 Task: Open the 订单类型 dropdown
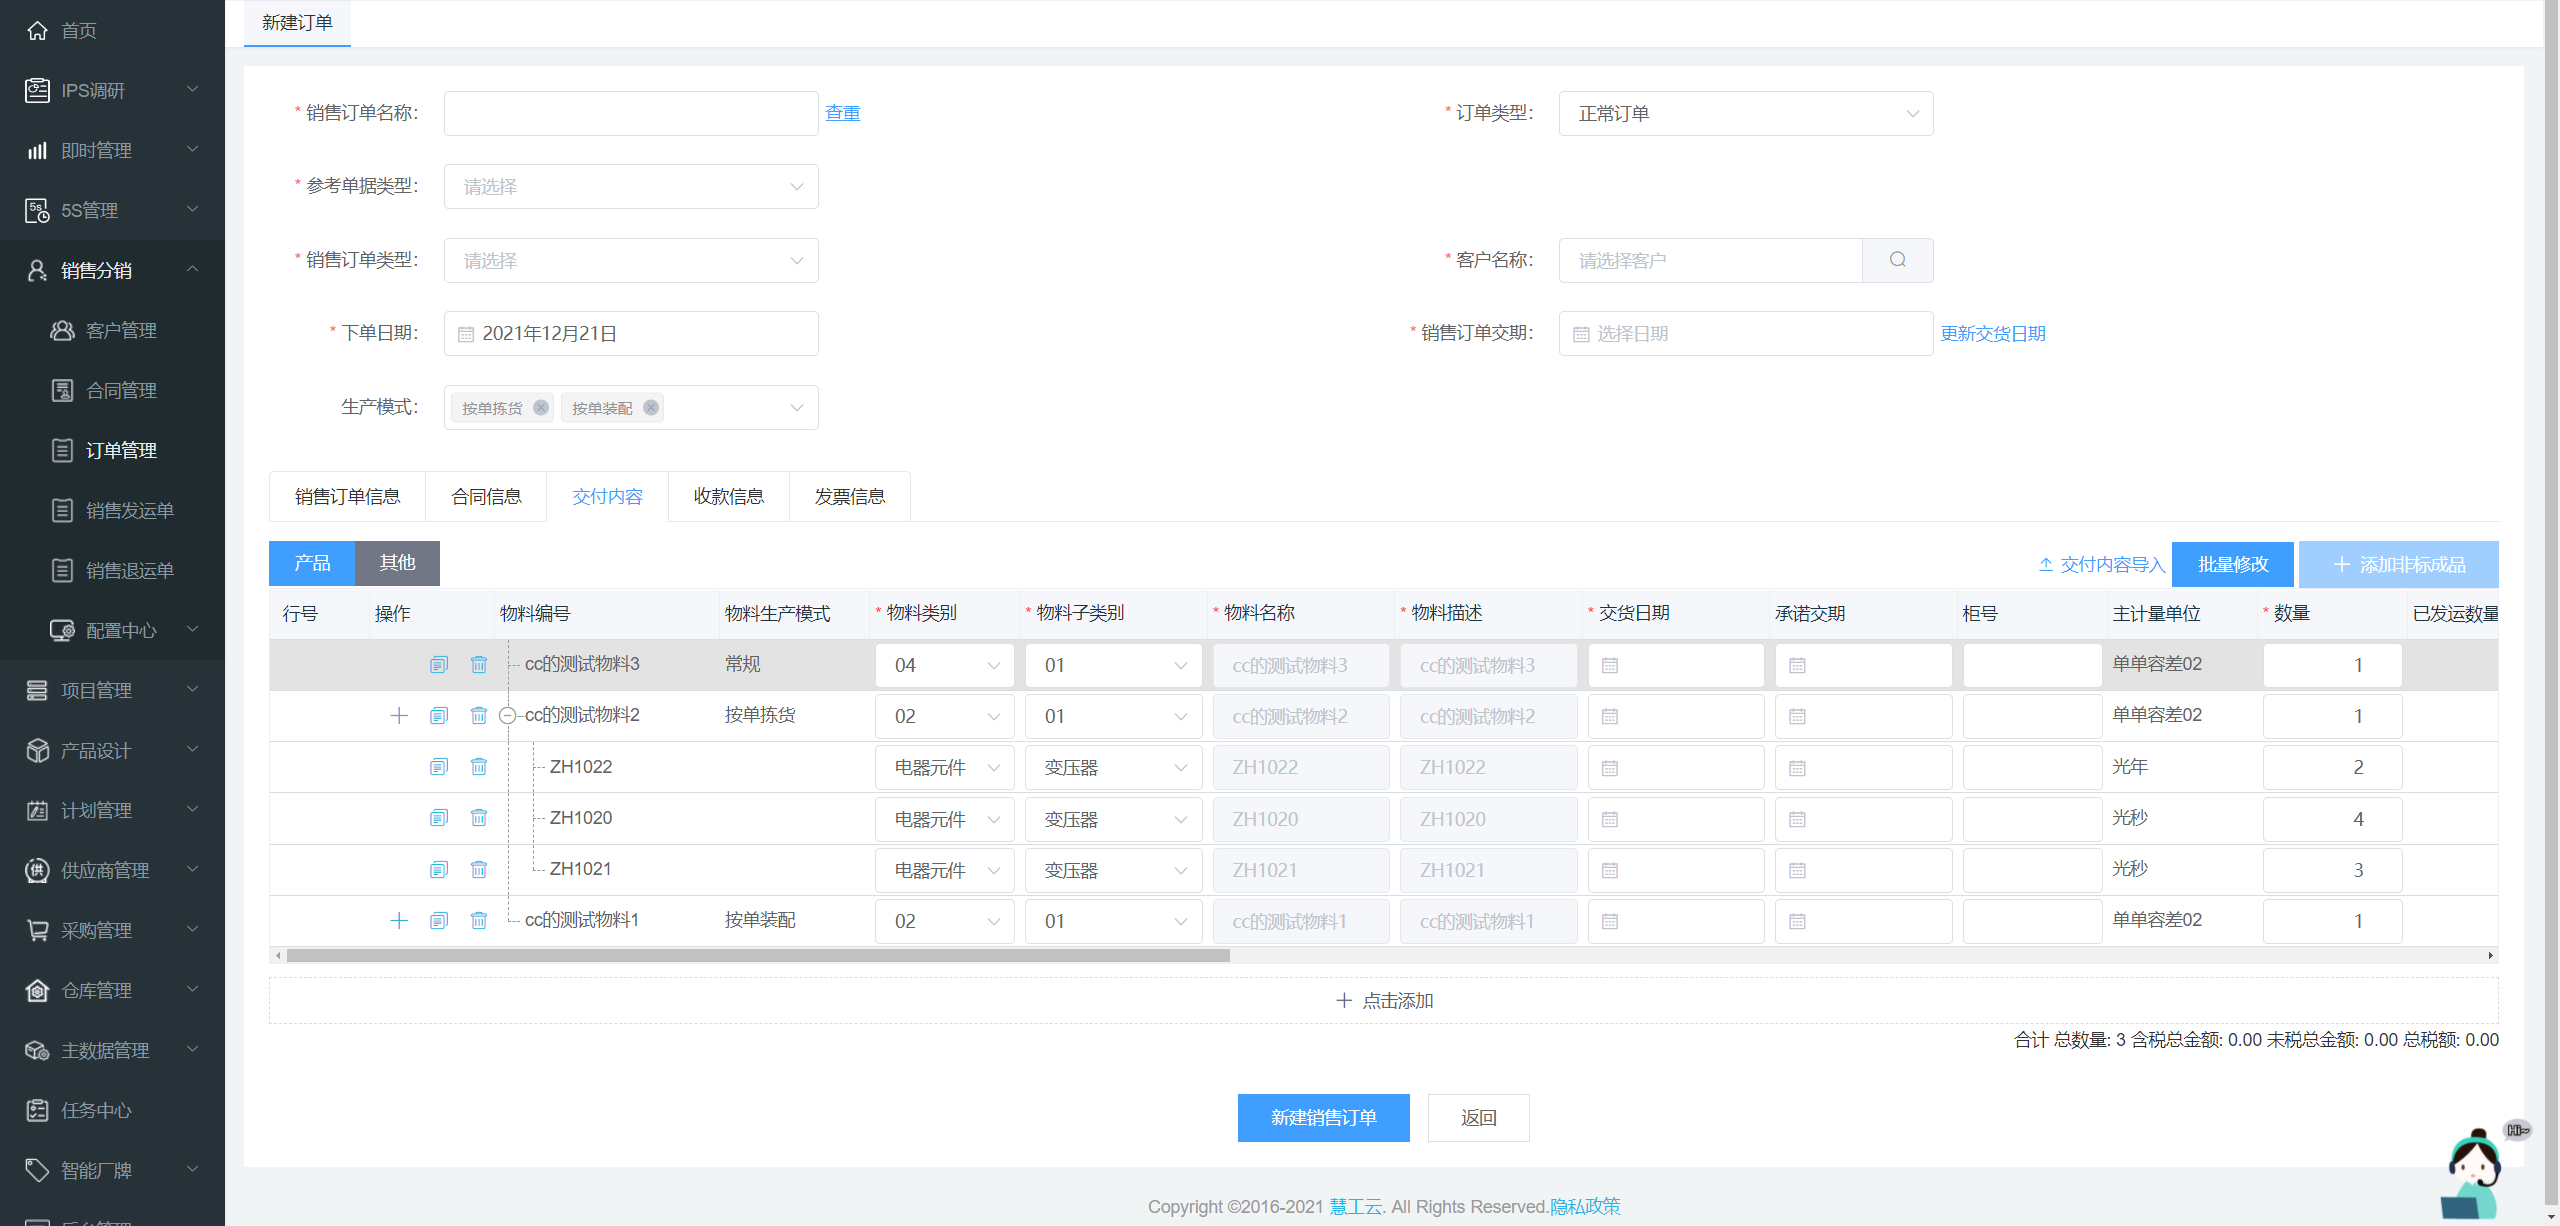pos(1745,114)
